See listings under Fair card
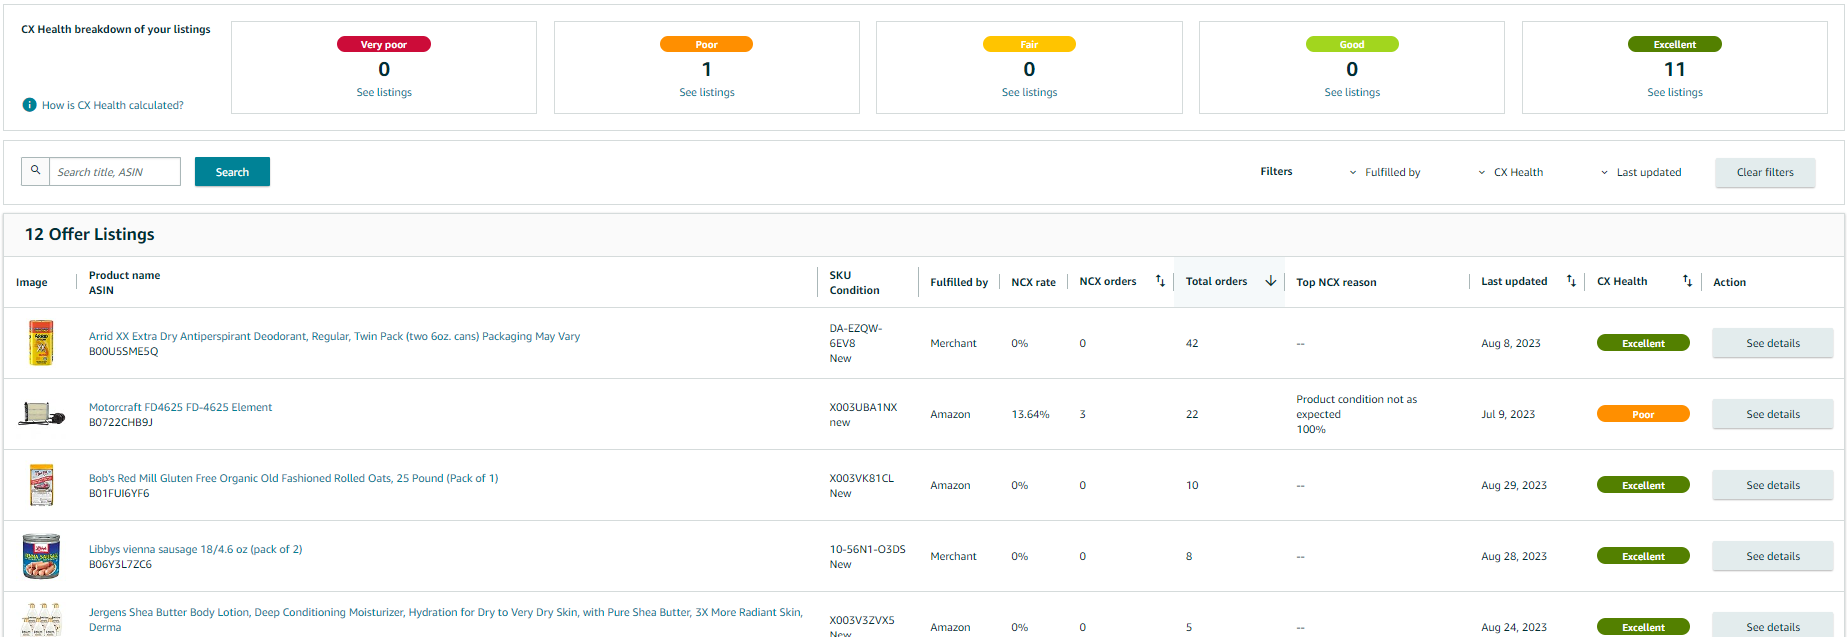 click(x=1029, y=92)
